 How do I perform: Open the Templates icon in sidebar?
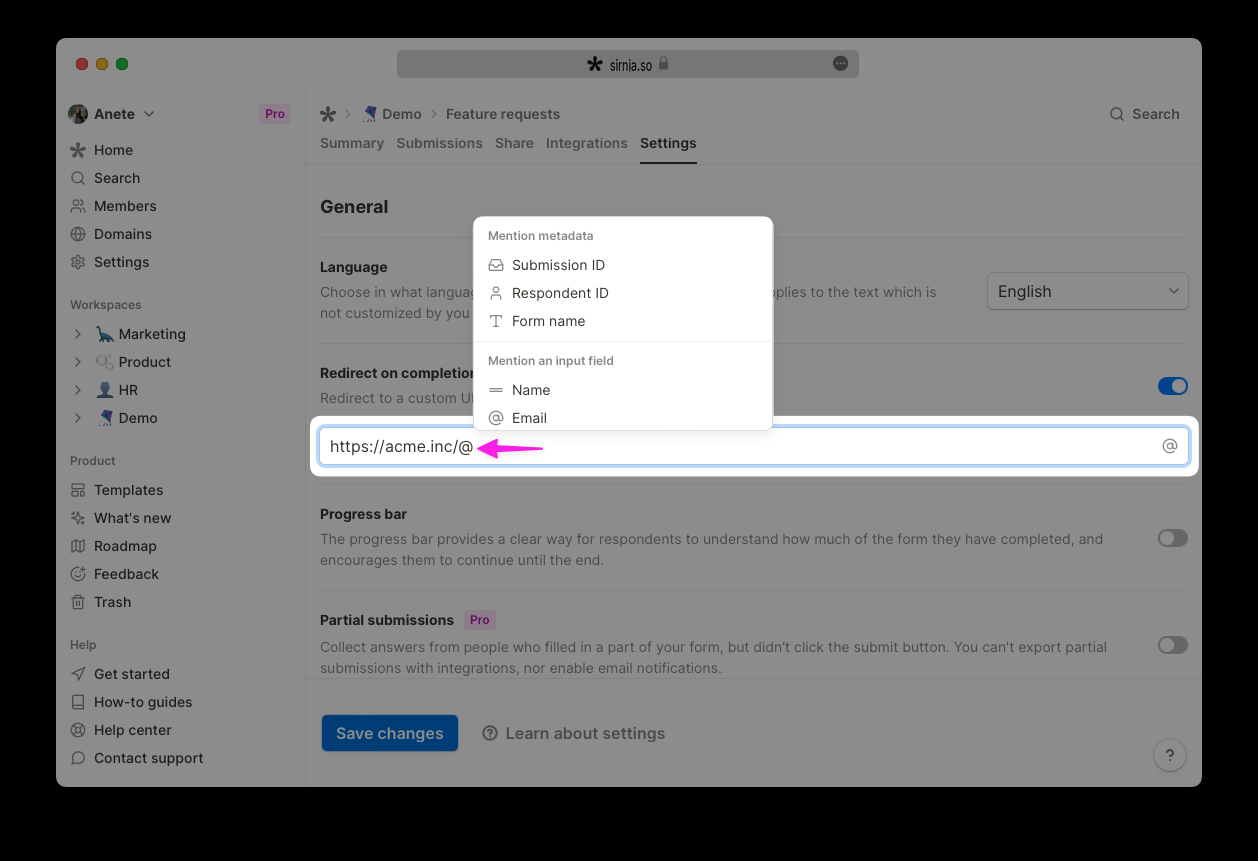78,490
